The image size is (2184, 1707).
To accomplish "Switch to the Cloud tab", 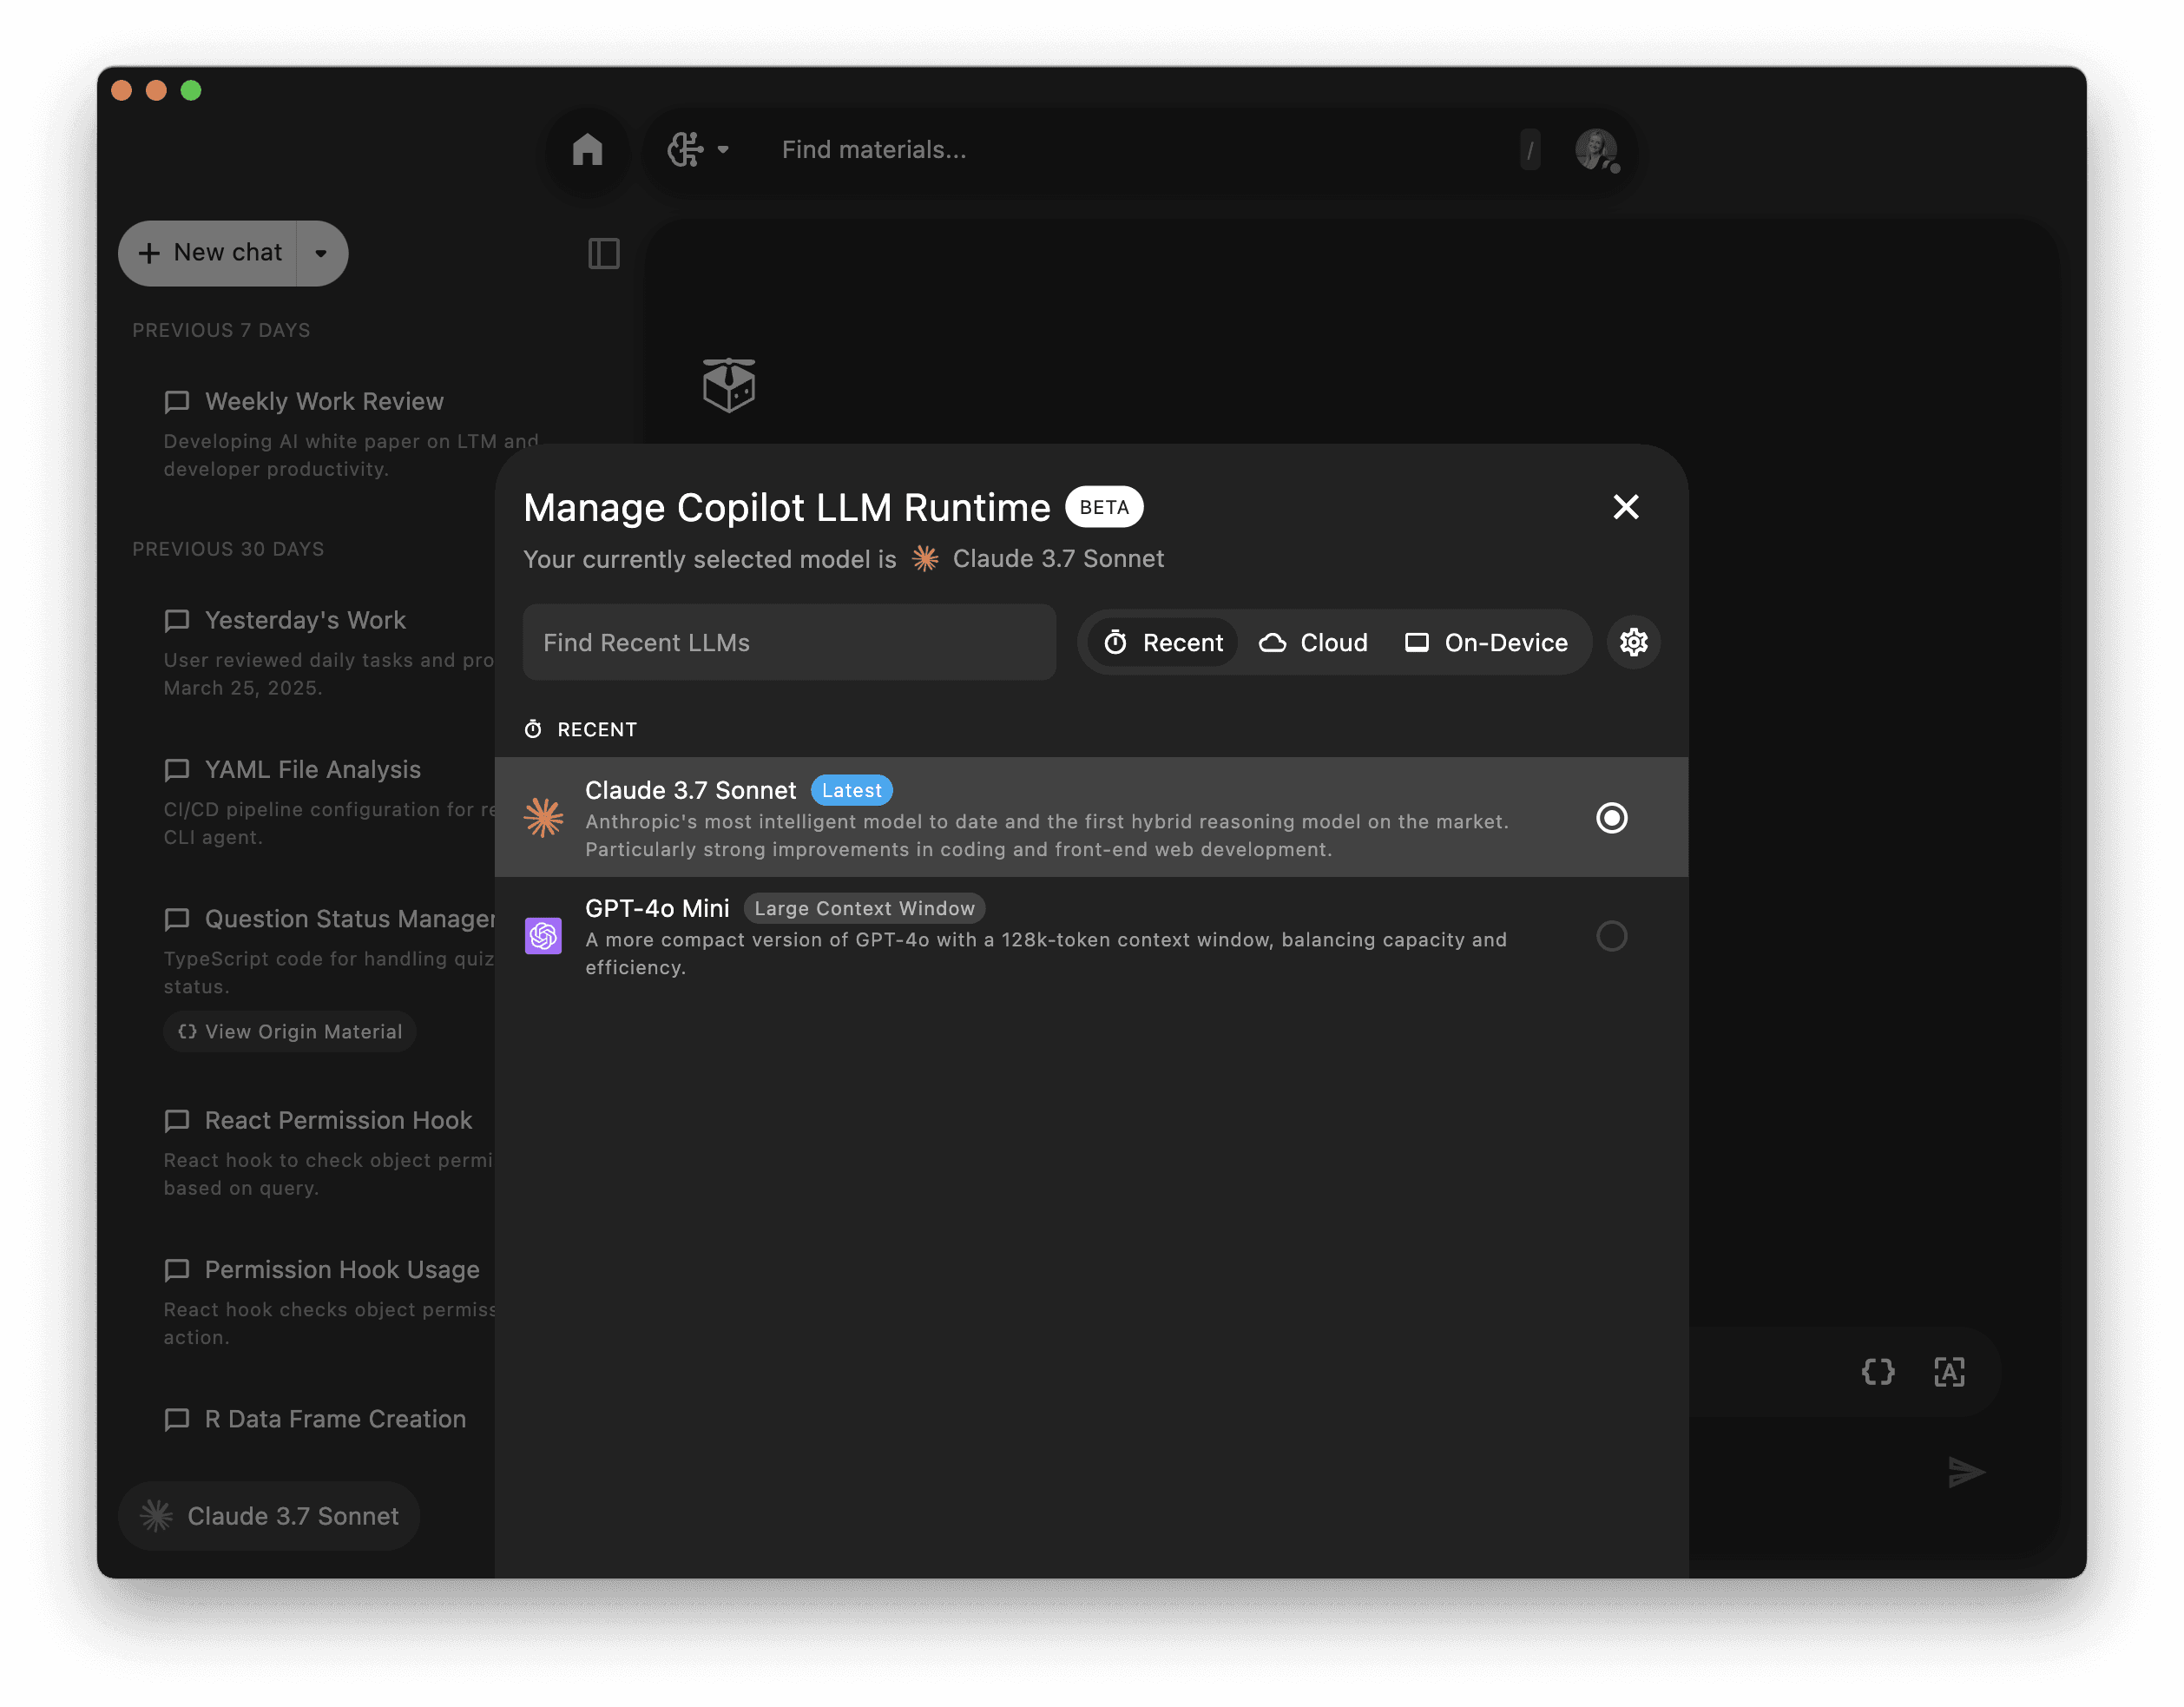I will [1313, 643].
